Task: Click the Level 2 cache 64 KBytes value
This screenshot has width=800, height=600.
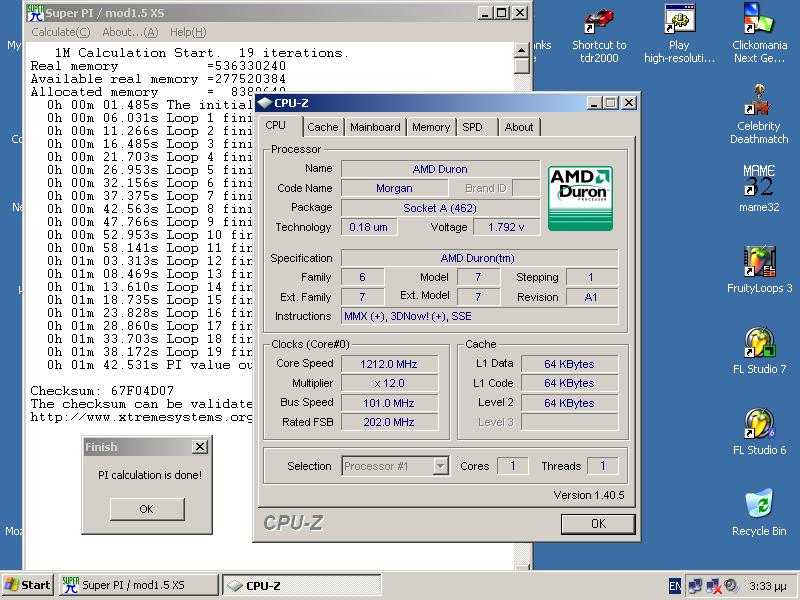Action: tap(569, 403)
